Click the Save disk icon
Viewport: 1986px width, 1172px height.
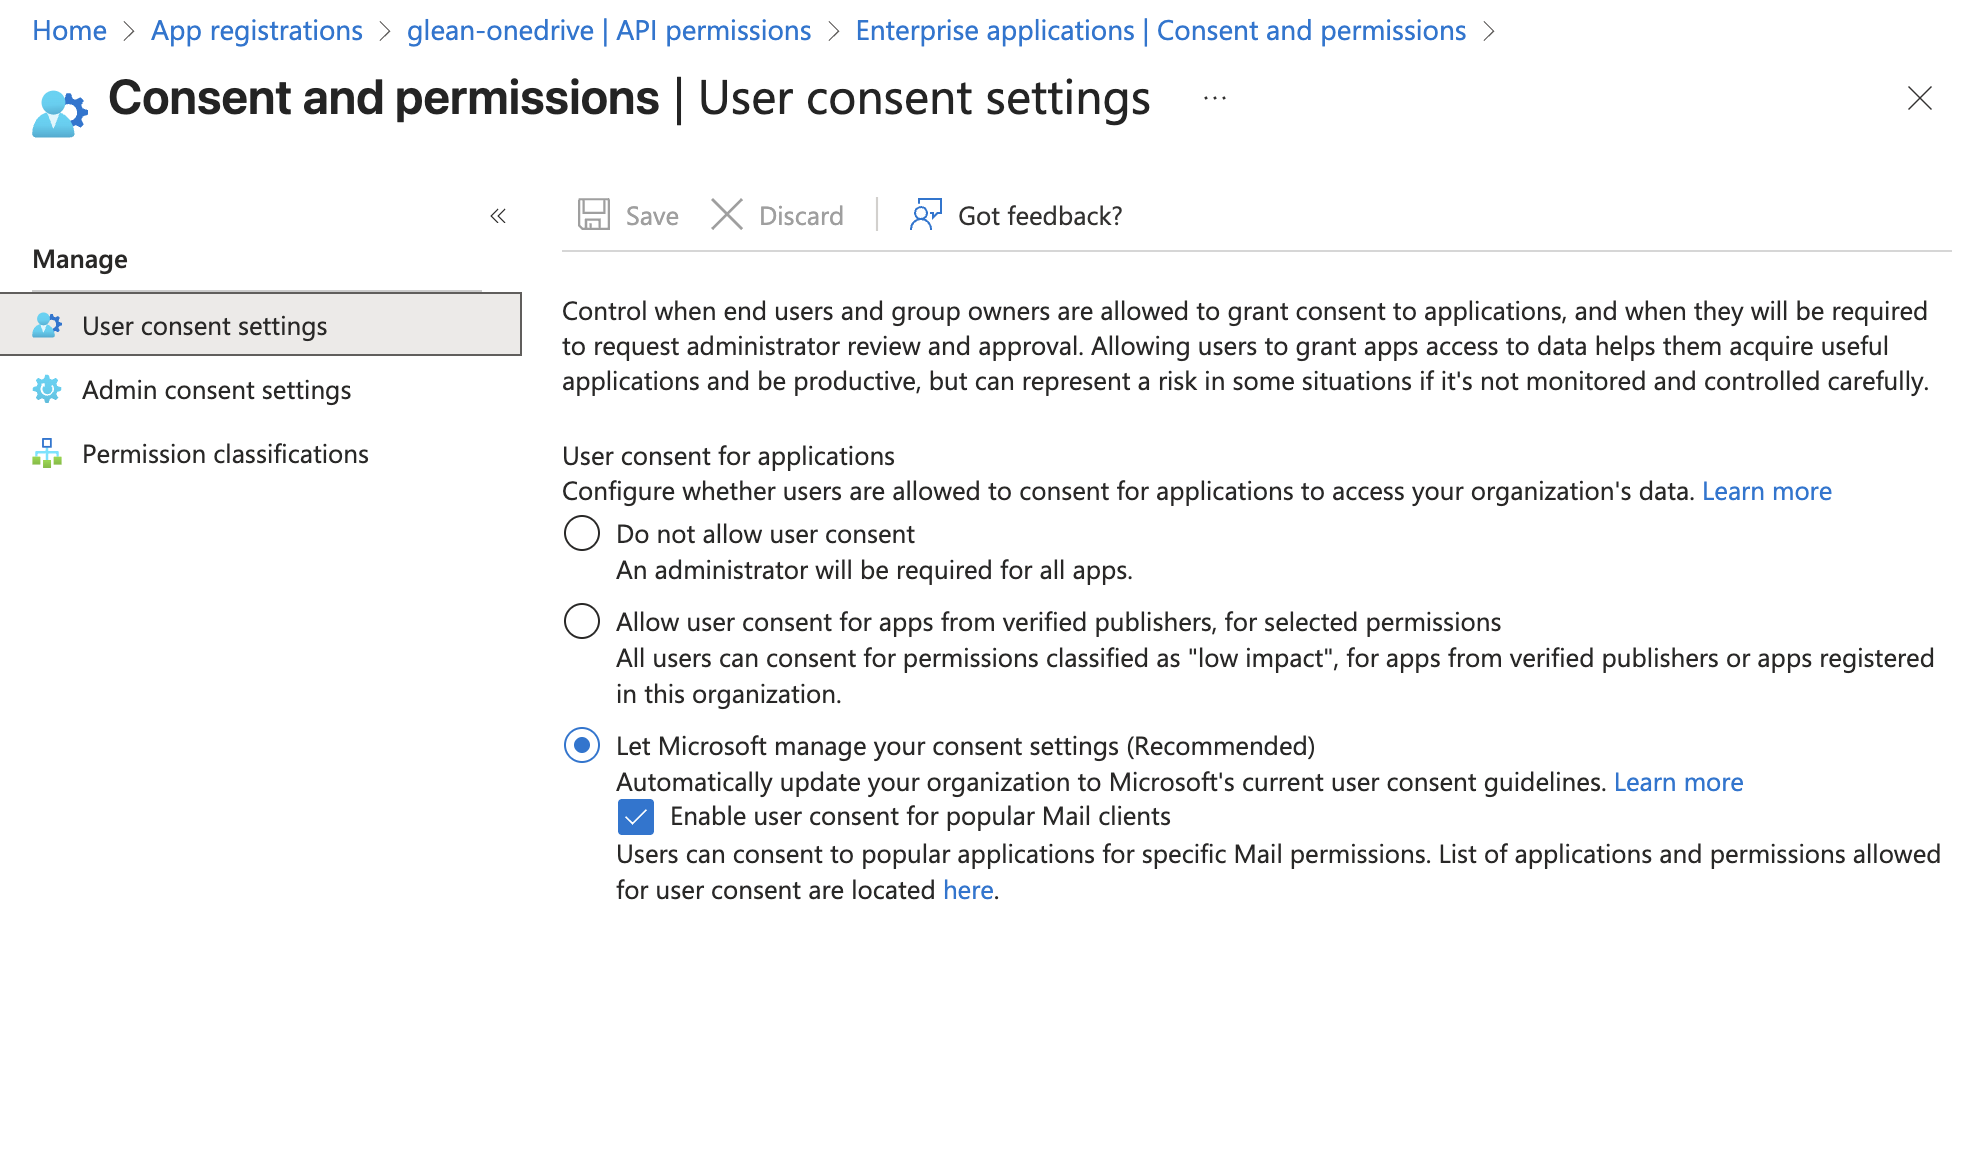coord(594,215)
